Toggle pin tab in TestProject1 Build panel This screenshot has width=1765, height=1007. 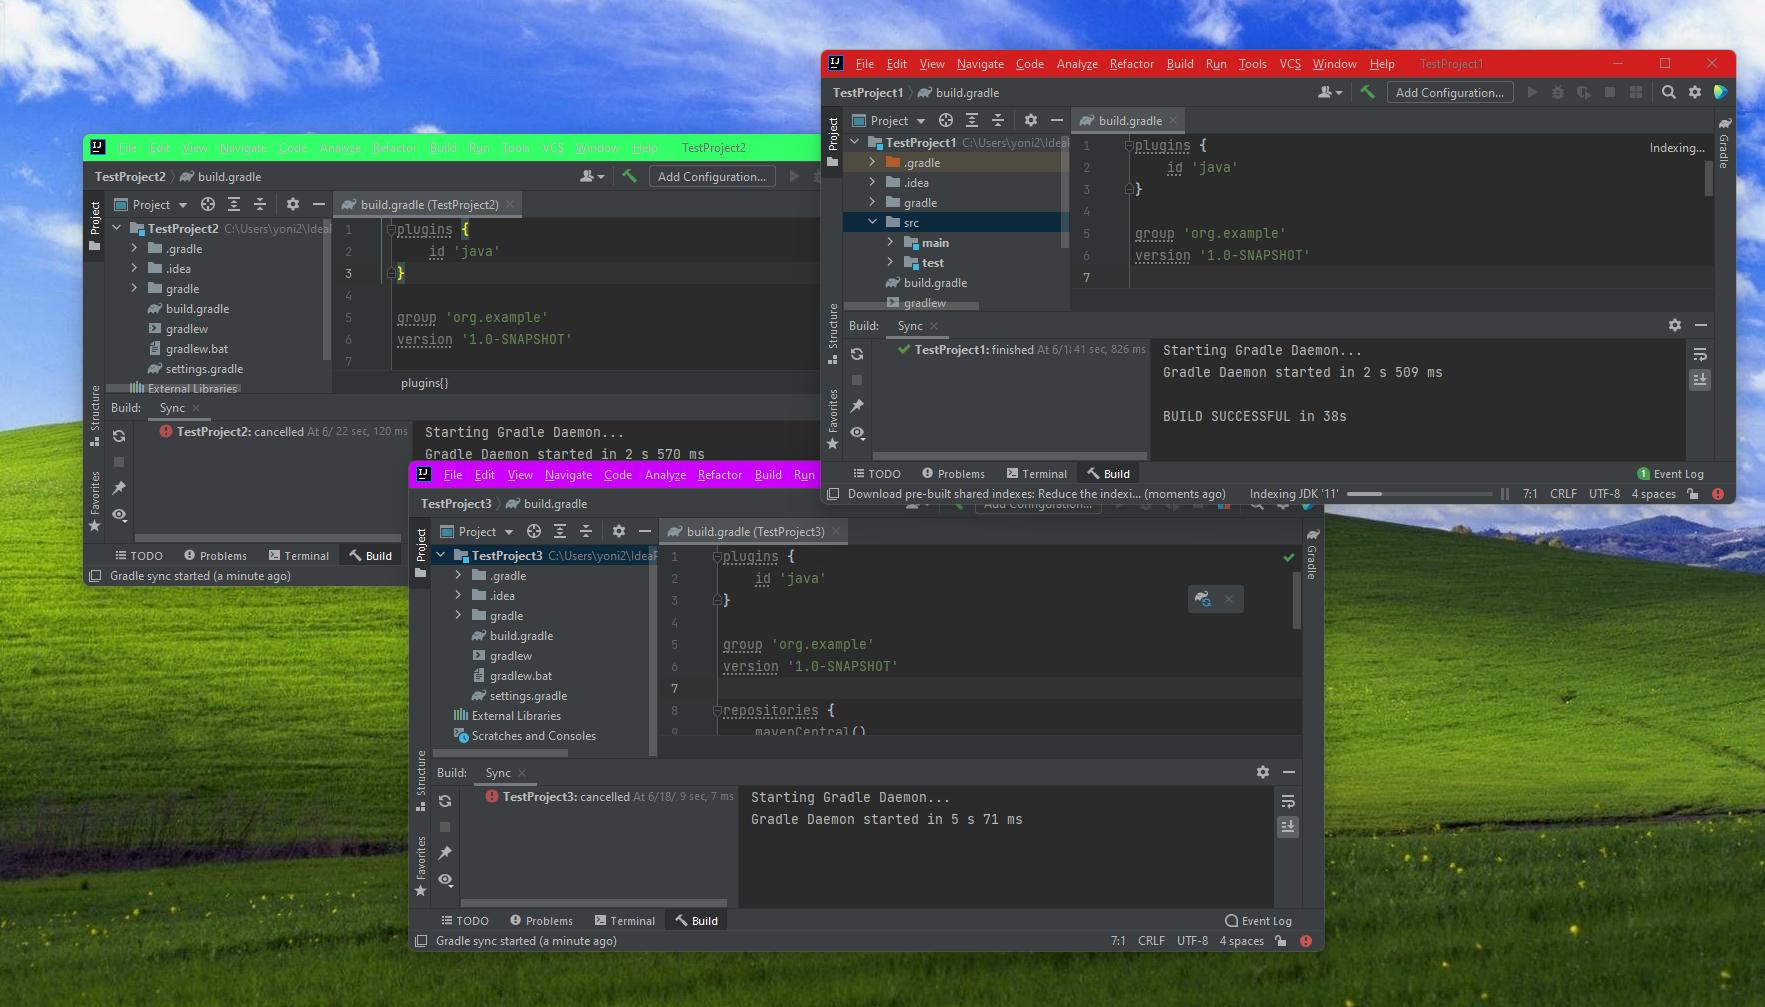pyautogui.click(x=857, y=406)
